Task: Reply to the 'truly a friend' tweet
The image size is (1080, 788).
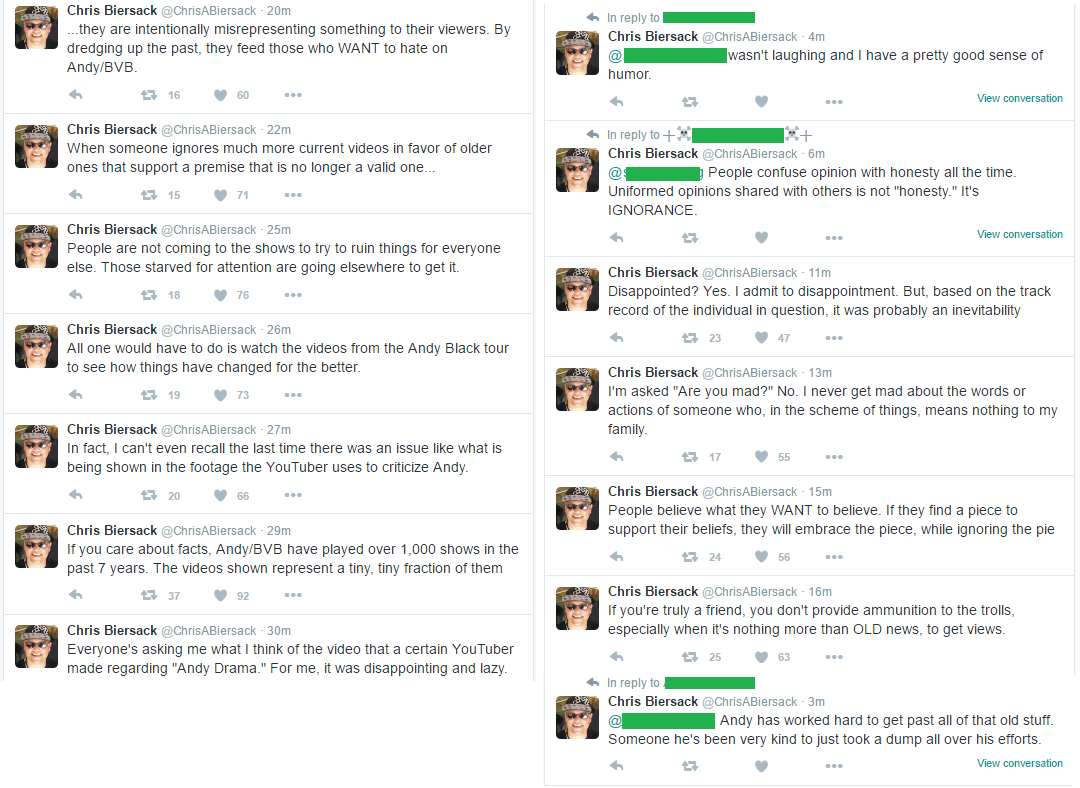Action: click(x=616, y=657)
